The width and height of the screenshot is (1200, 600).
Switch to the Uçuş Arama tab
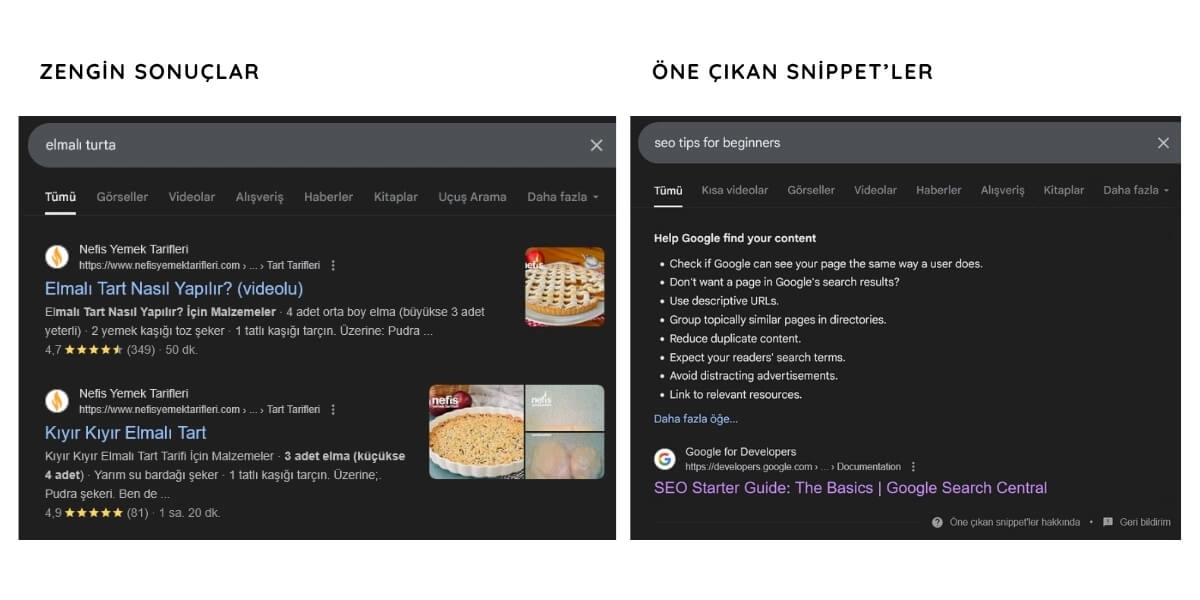tap(472, 197)
